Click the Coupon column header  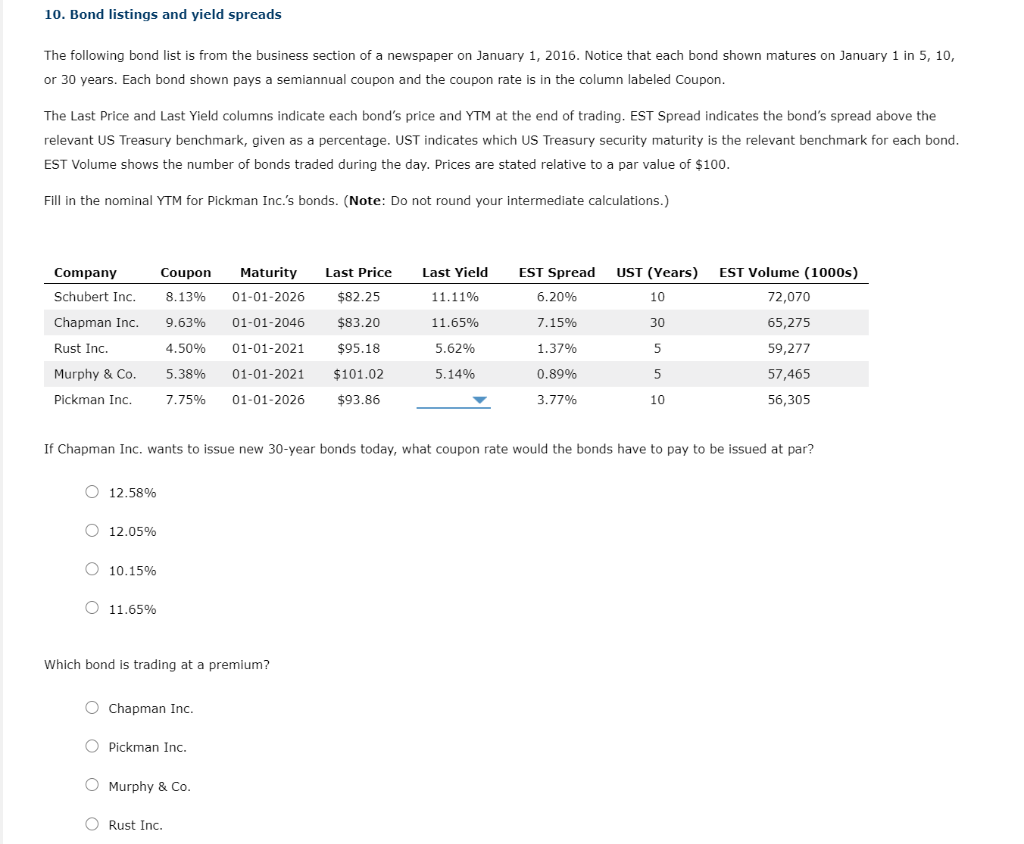[x=186, y=272]
